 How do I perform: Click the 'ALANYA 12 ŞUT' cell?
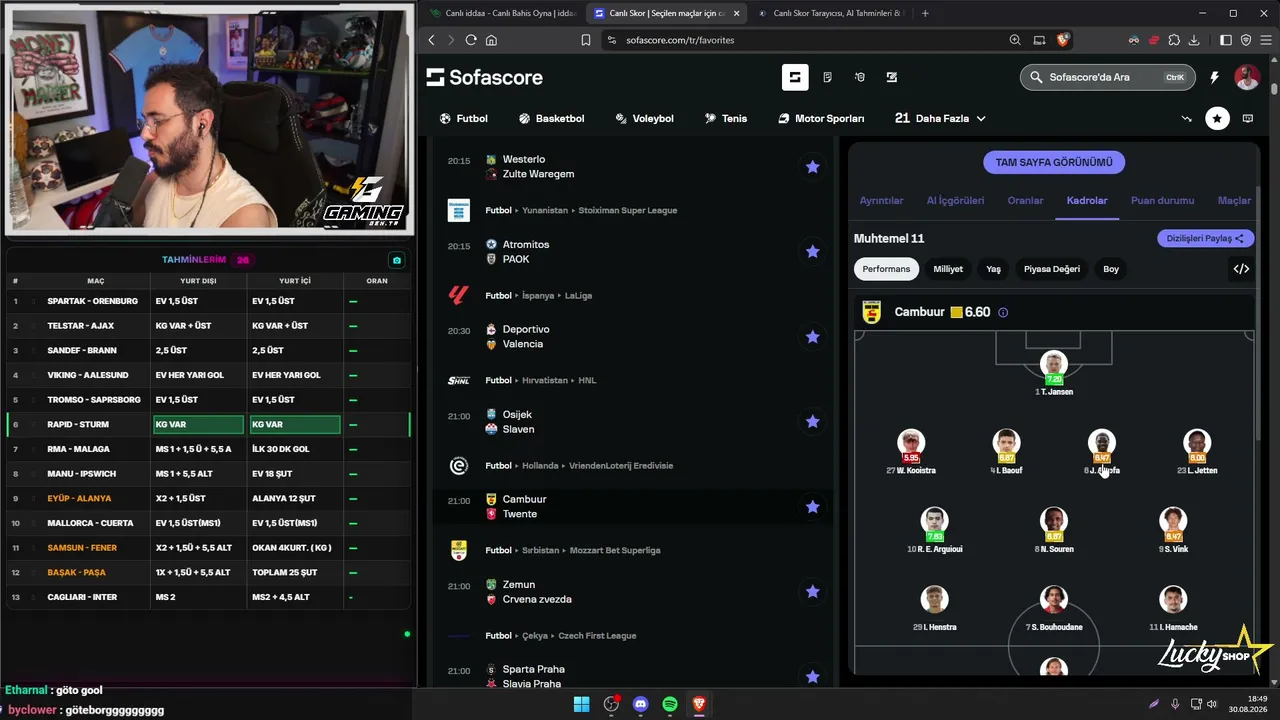click(x=295, y=498)
